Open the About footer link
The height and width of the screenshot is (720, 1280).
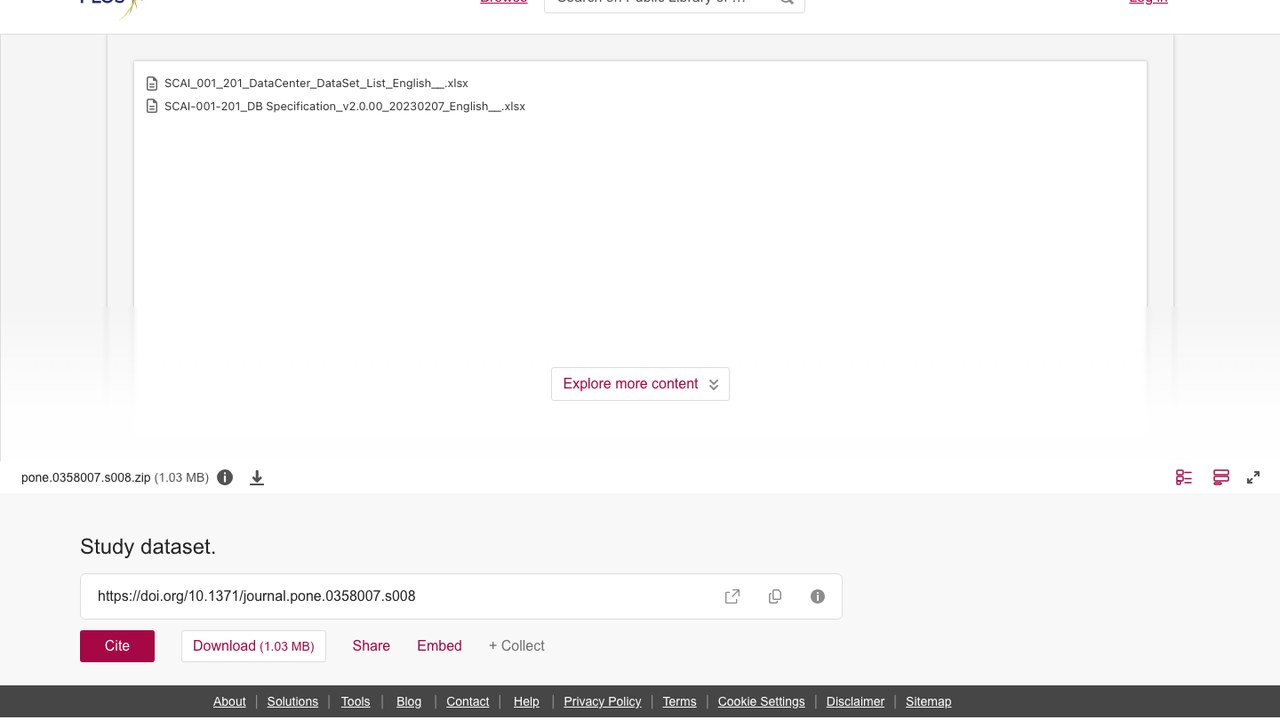[229, 702]
